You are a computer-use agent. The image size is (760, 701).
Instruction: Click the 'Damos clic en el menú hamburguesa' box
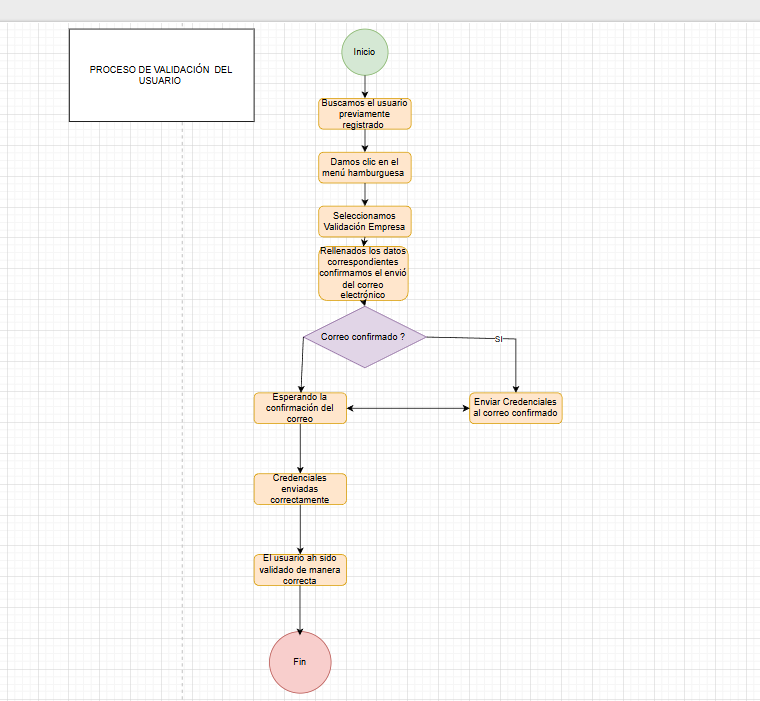[x=364, y=167]
